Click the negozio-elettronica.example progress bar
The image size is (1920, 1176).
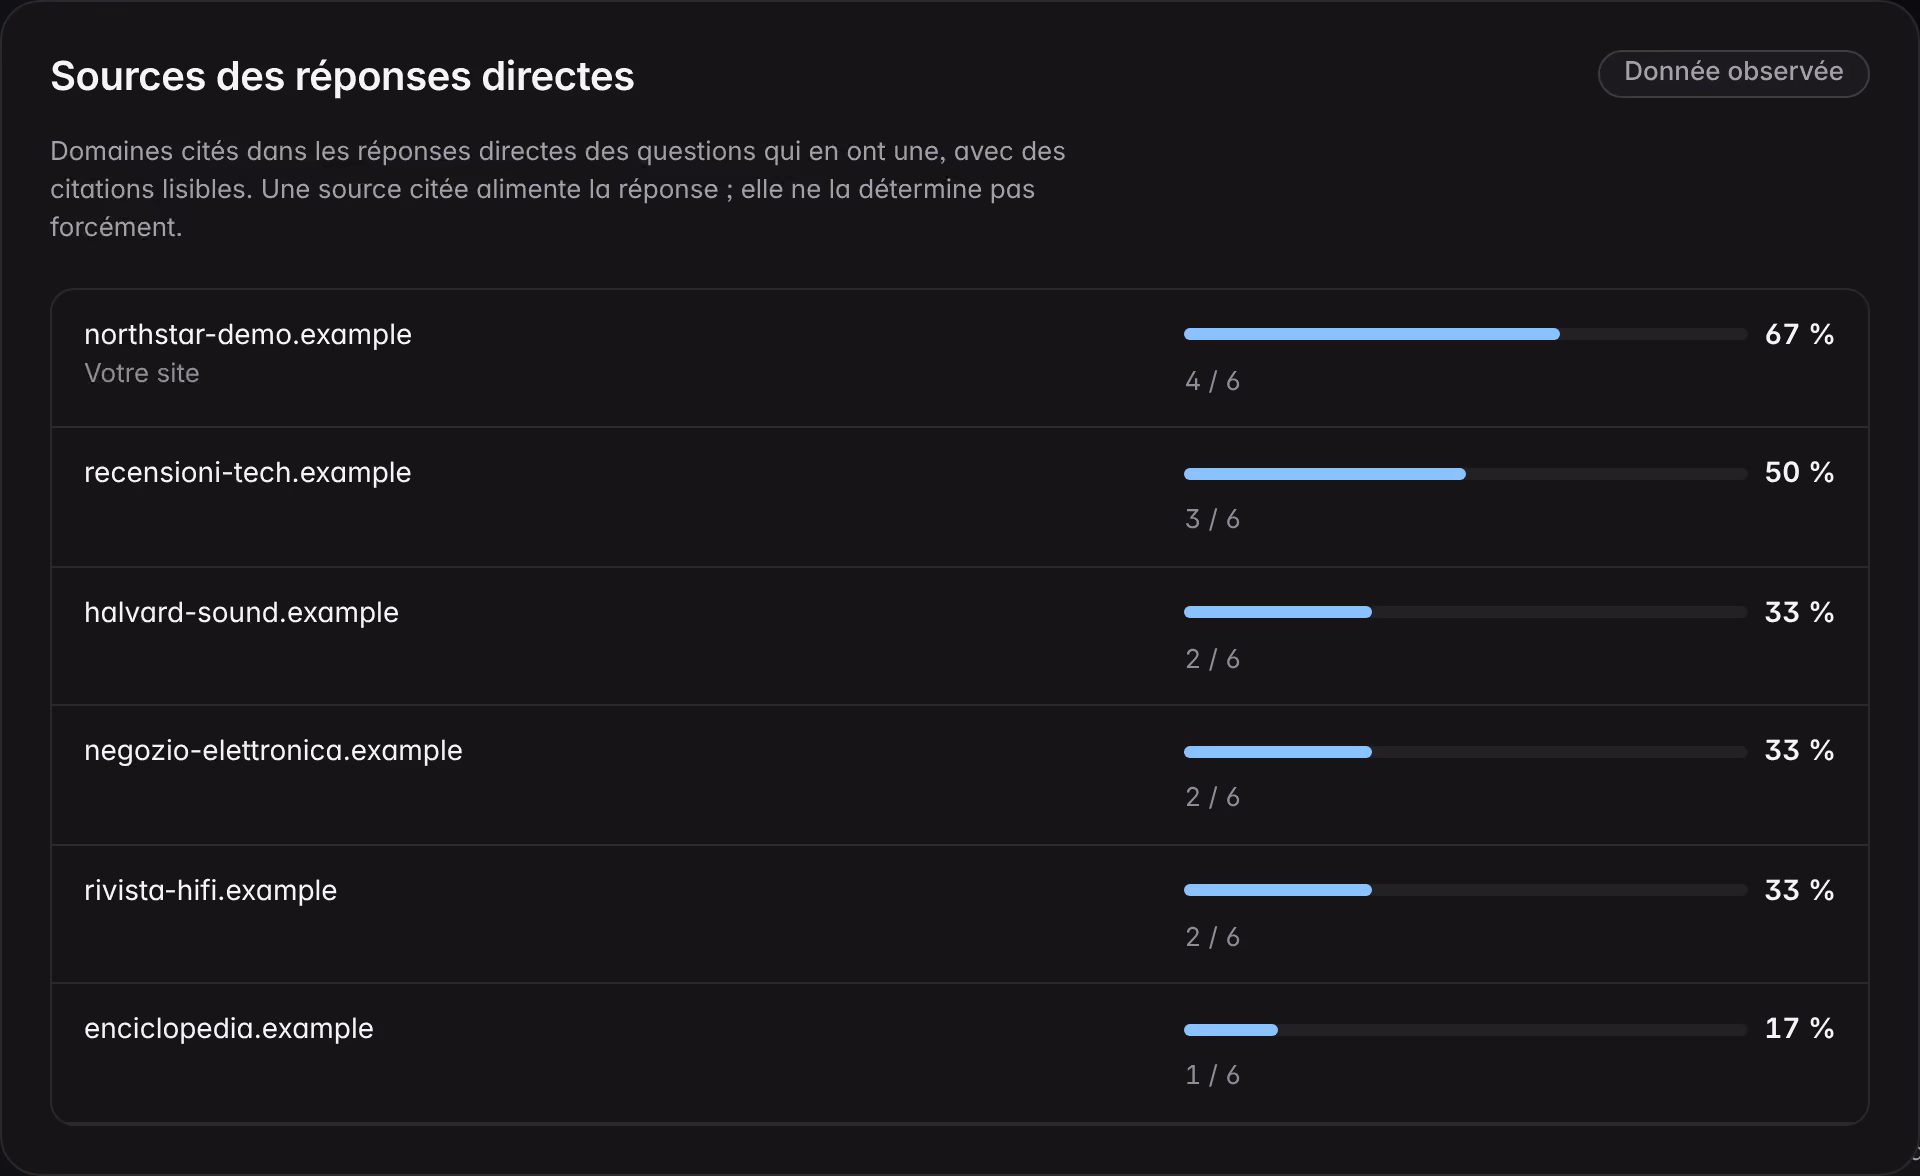[x=1465, y=752]
